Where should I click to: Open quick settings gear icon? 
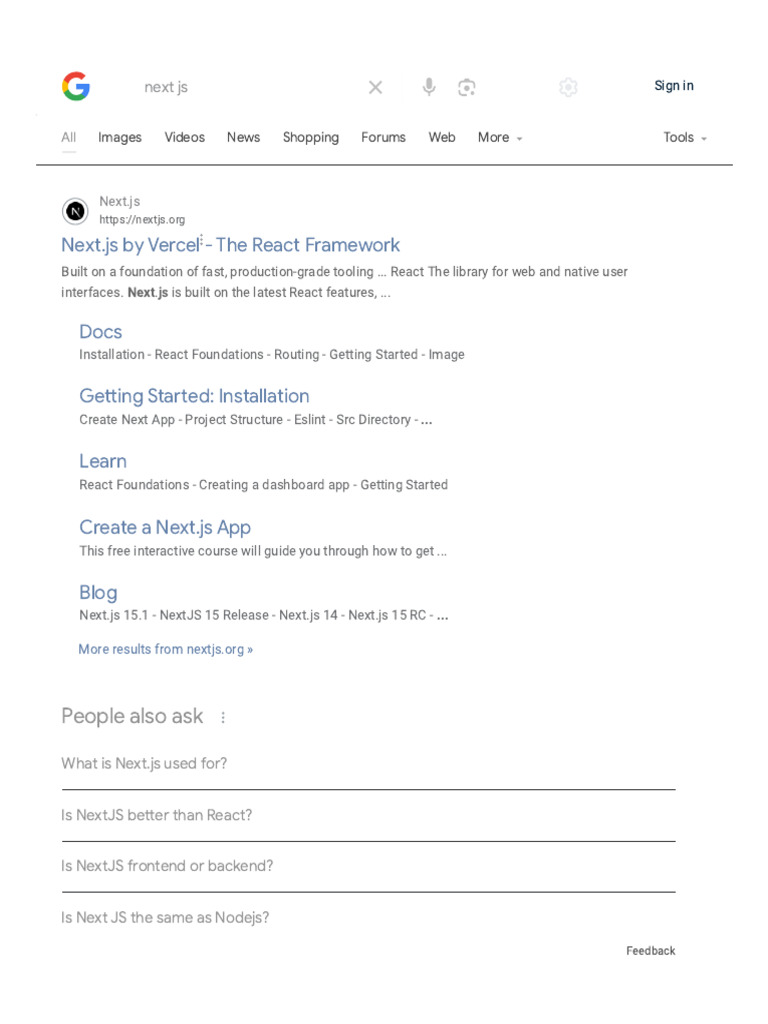point(568,87)
